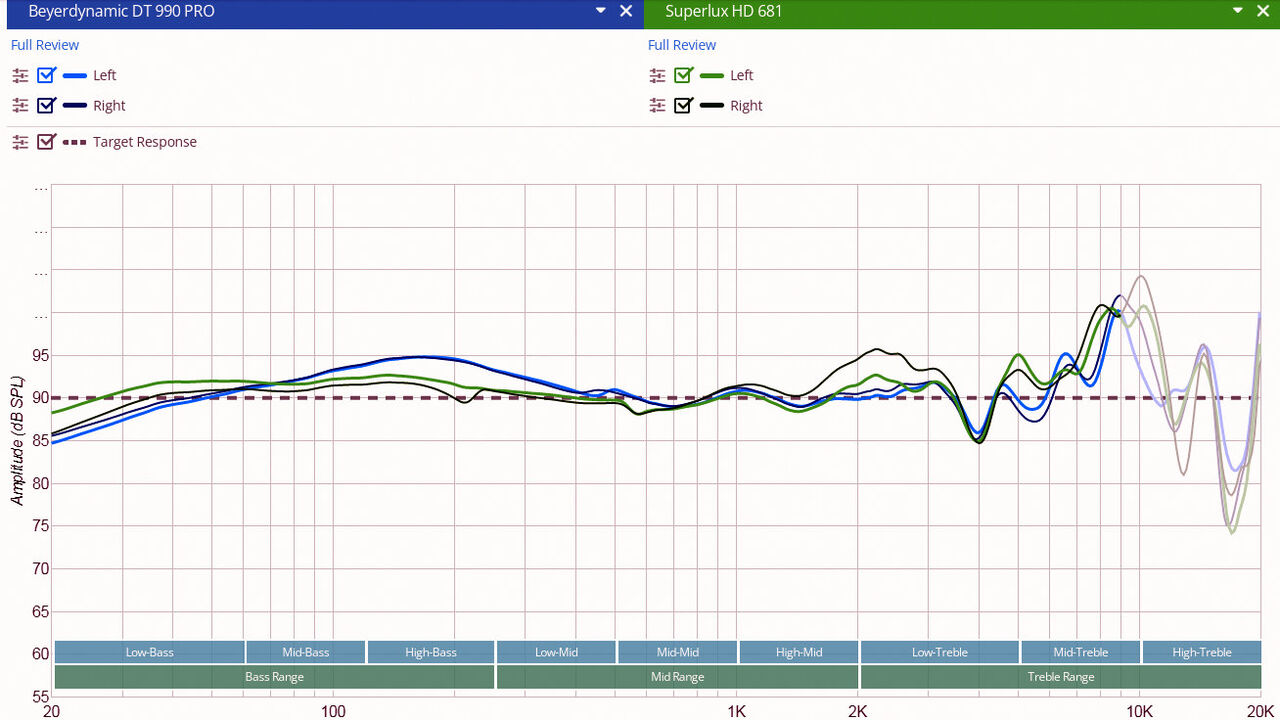Click the 75 amplitude axis label

click(40, 526)
